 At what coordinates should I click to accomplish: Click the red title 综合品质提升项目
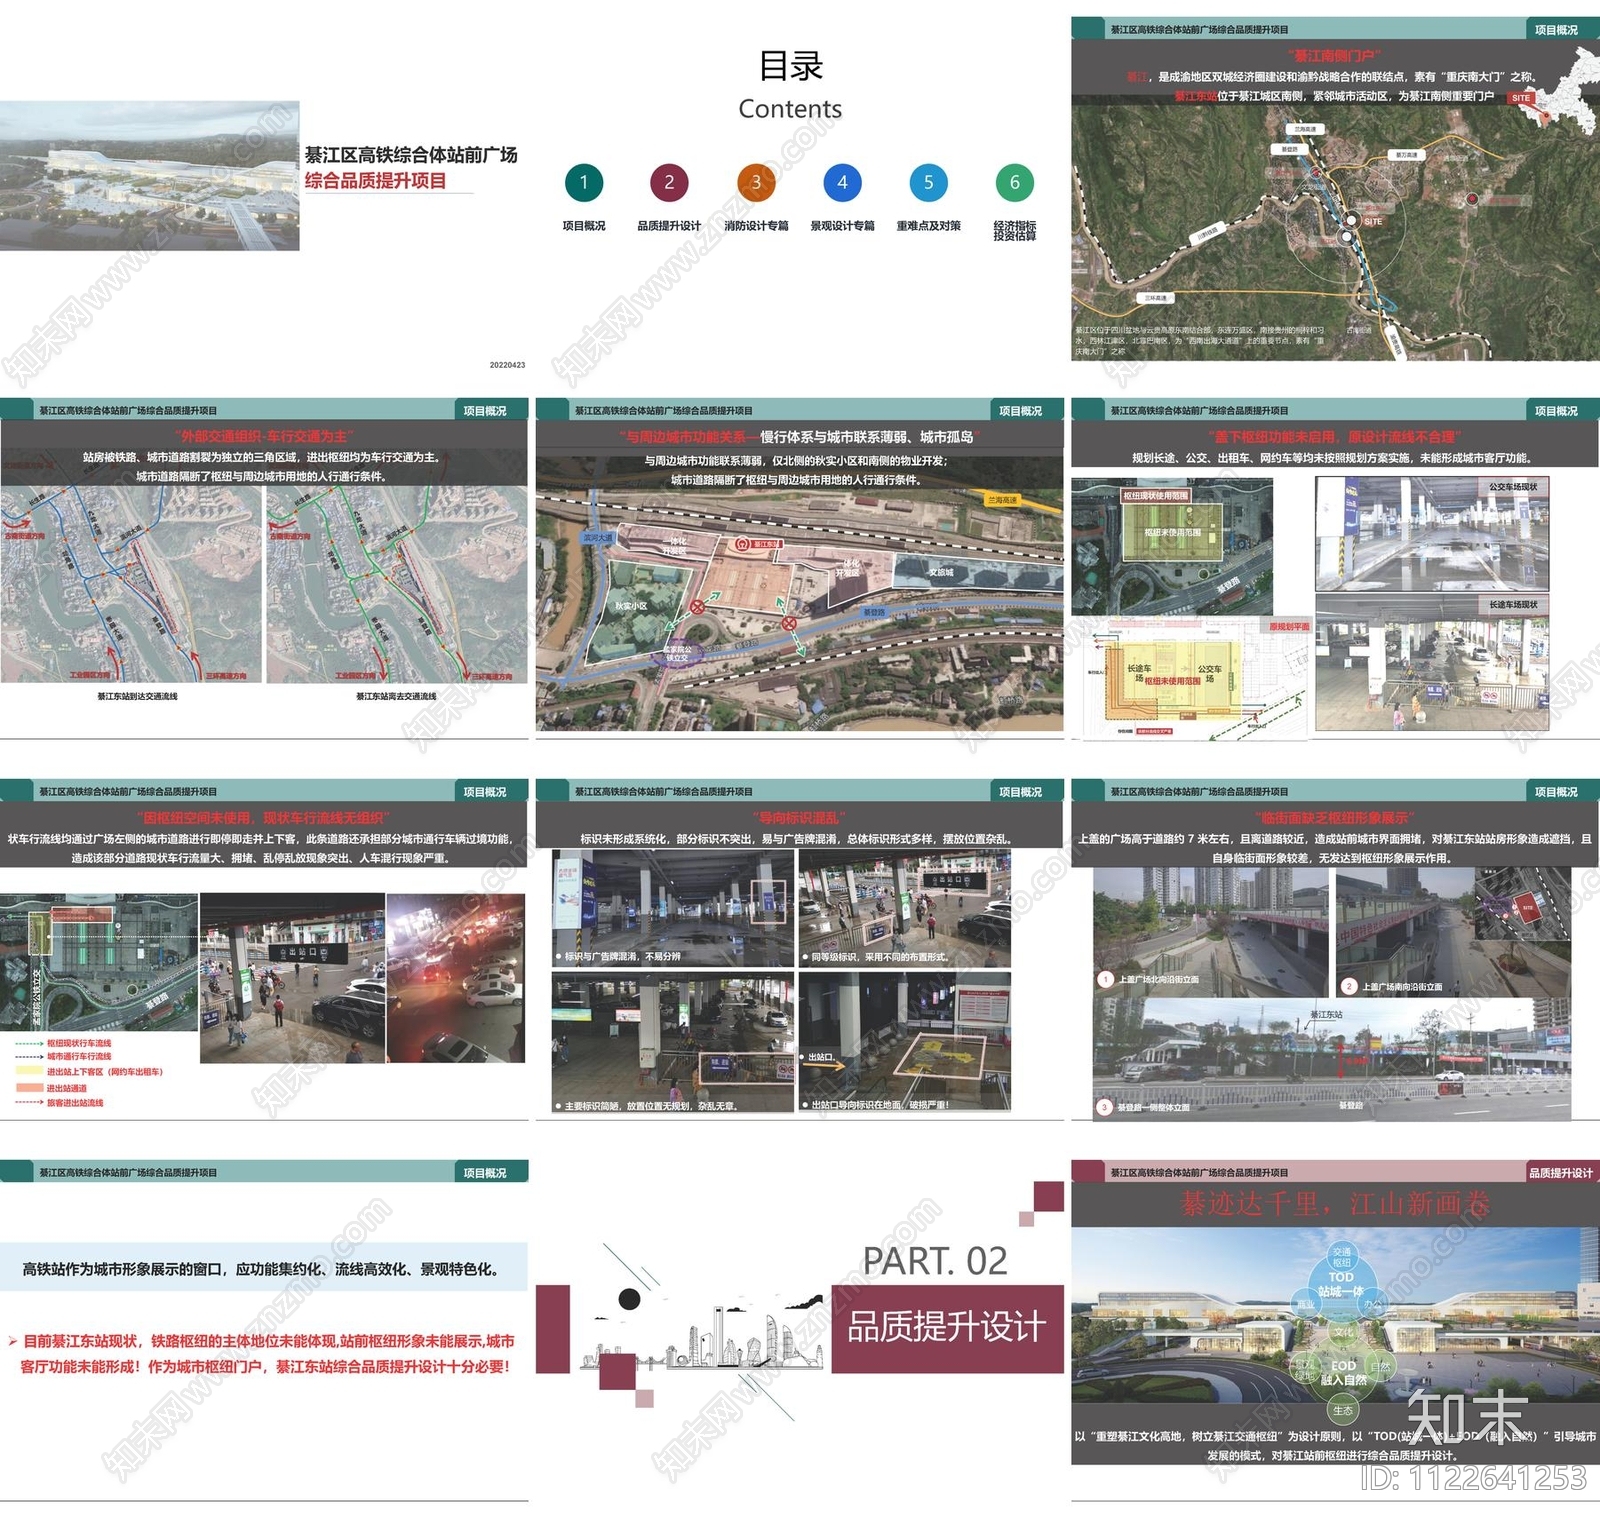(375, 181)
